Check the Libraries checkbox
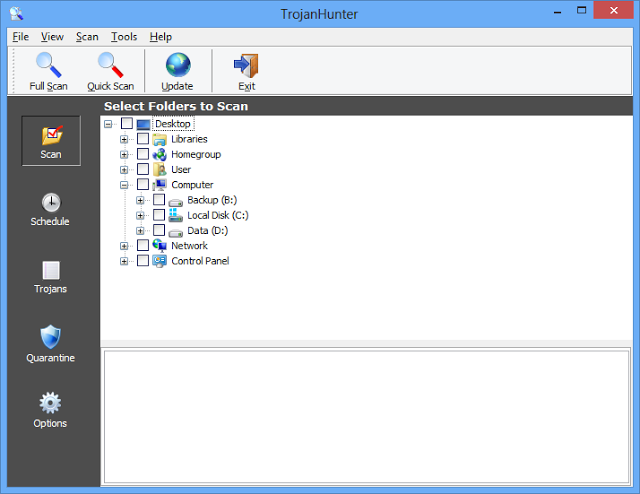This screenshot has height=494, width=640. pos(143,139)
